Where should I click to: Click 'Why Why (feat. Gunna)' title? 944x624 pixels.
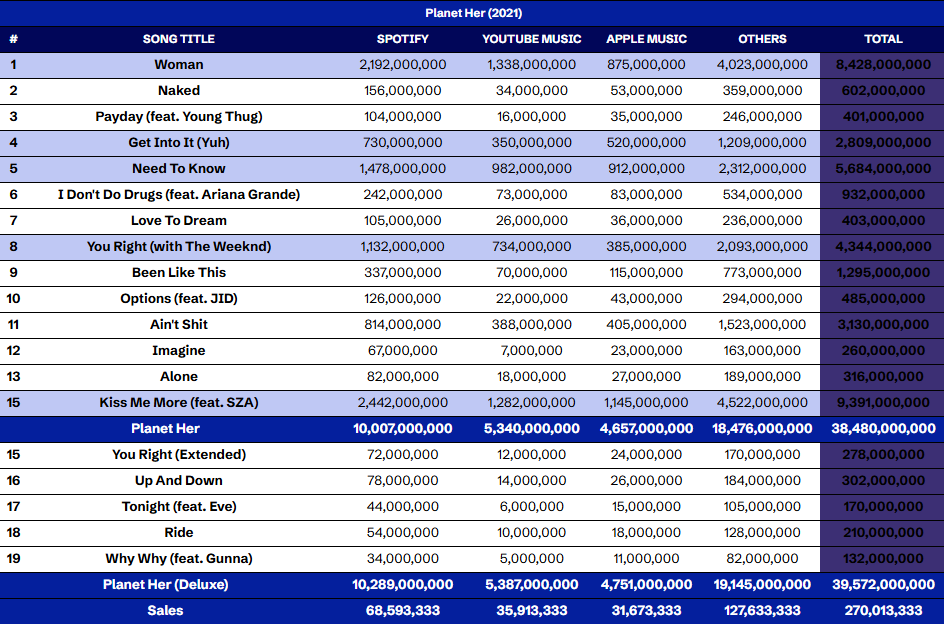[x=179, y=558]
